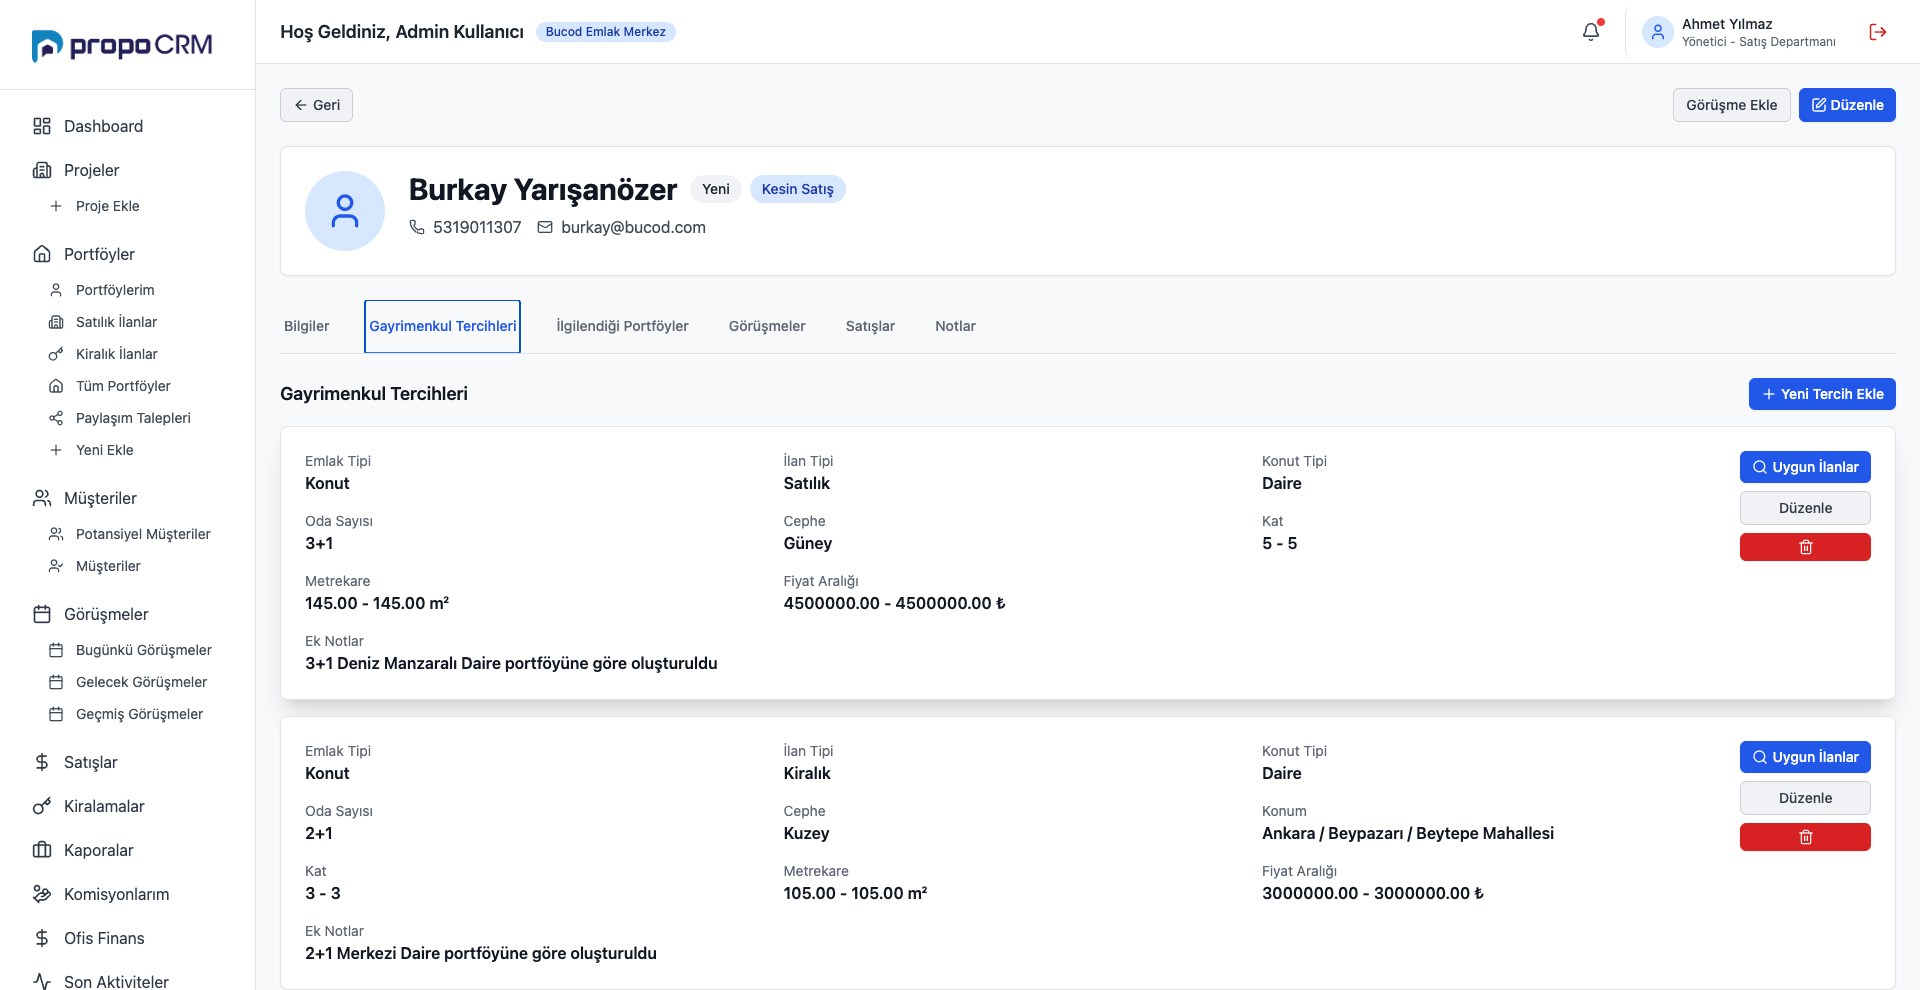Go to the Notlar tab

[x=955, y=326]
